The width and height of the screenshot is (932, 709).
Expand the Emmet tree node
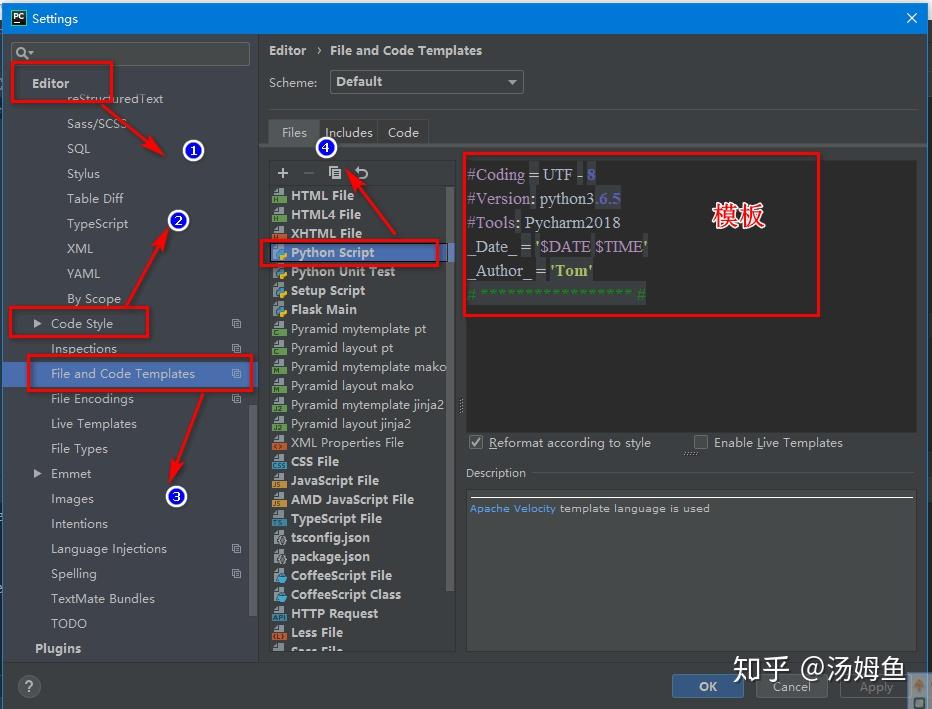coord(37,474)
